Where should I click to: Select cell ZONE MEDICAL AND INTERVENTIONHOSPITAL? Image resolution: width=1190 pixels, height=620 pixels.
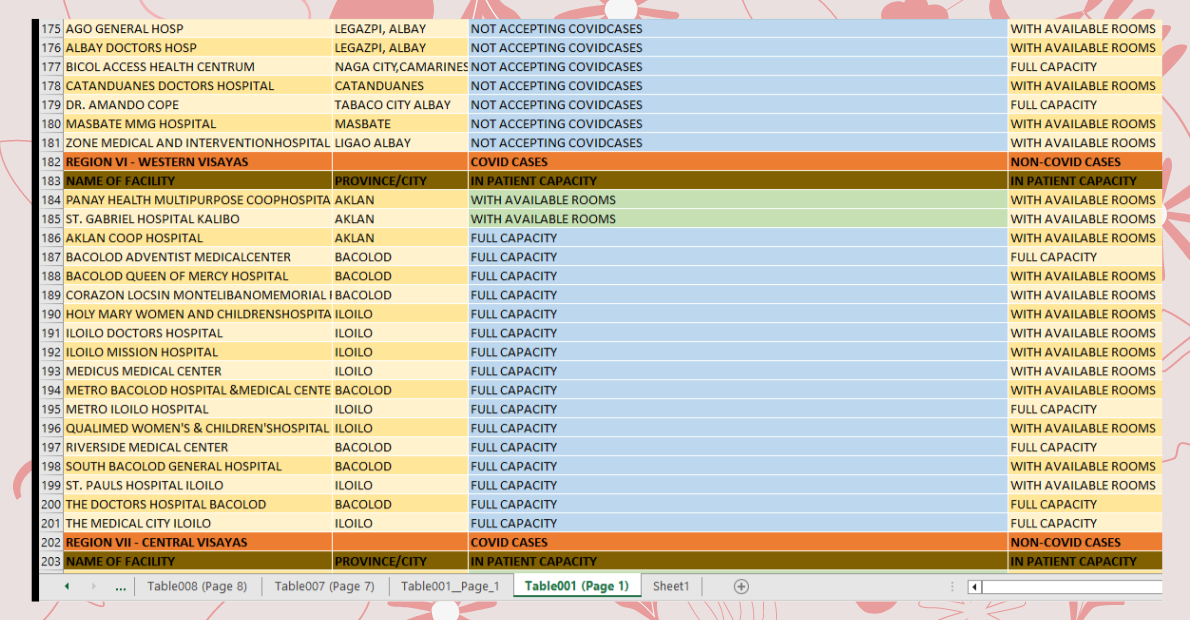tap(197, 143)
